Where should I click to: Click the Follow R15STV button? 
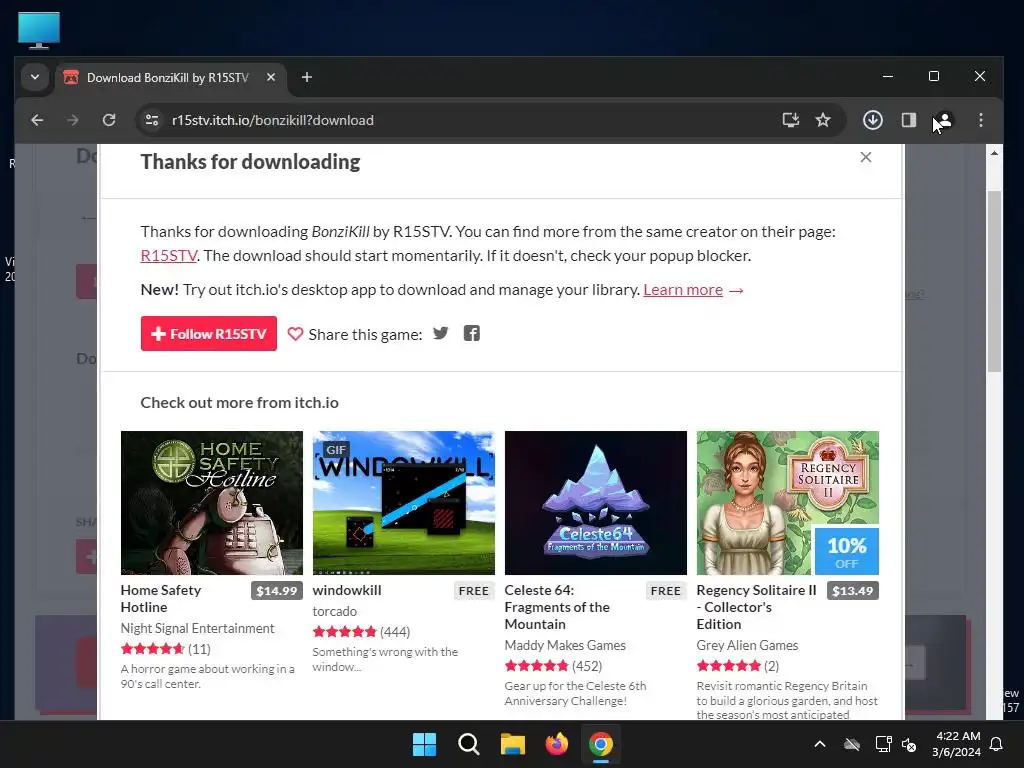208,334
